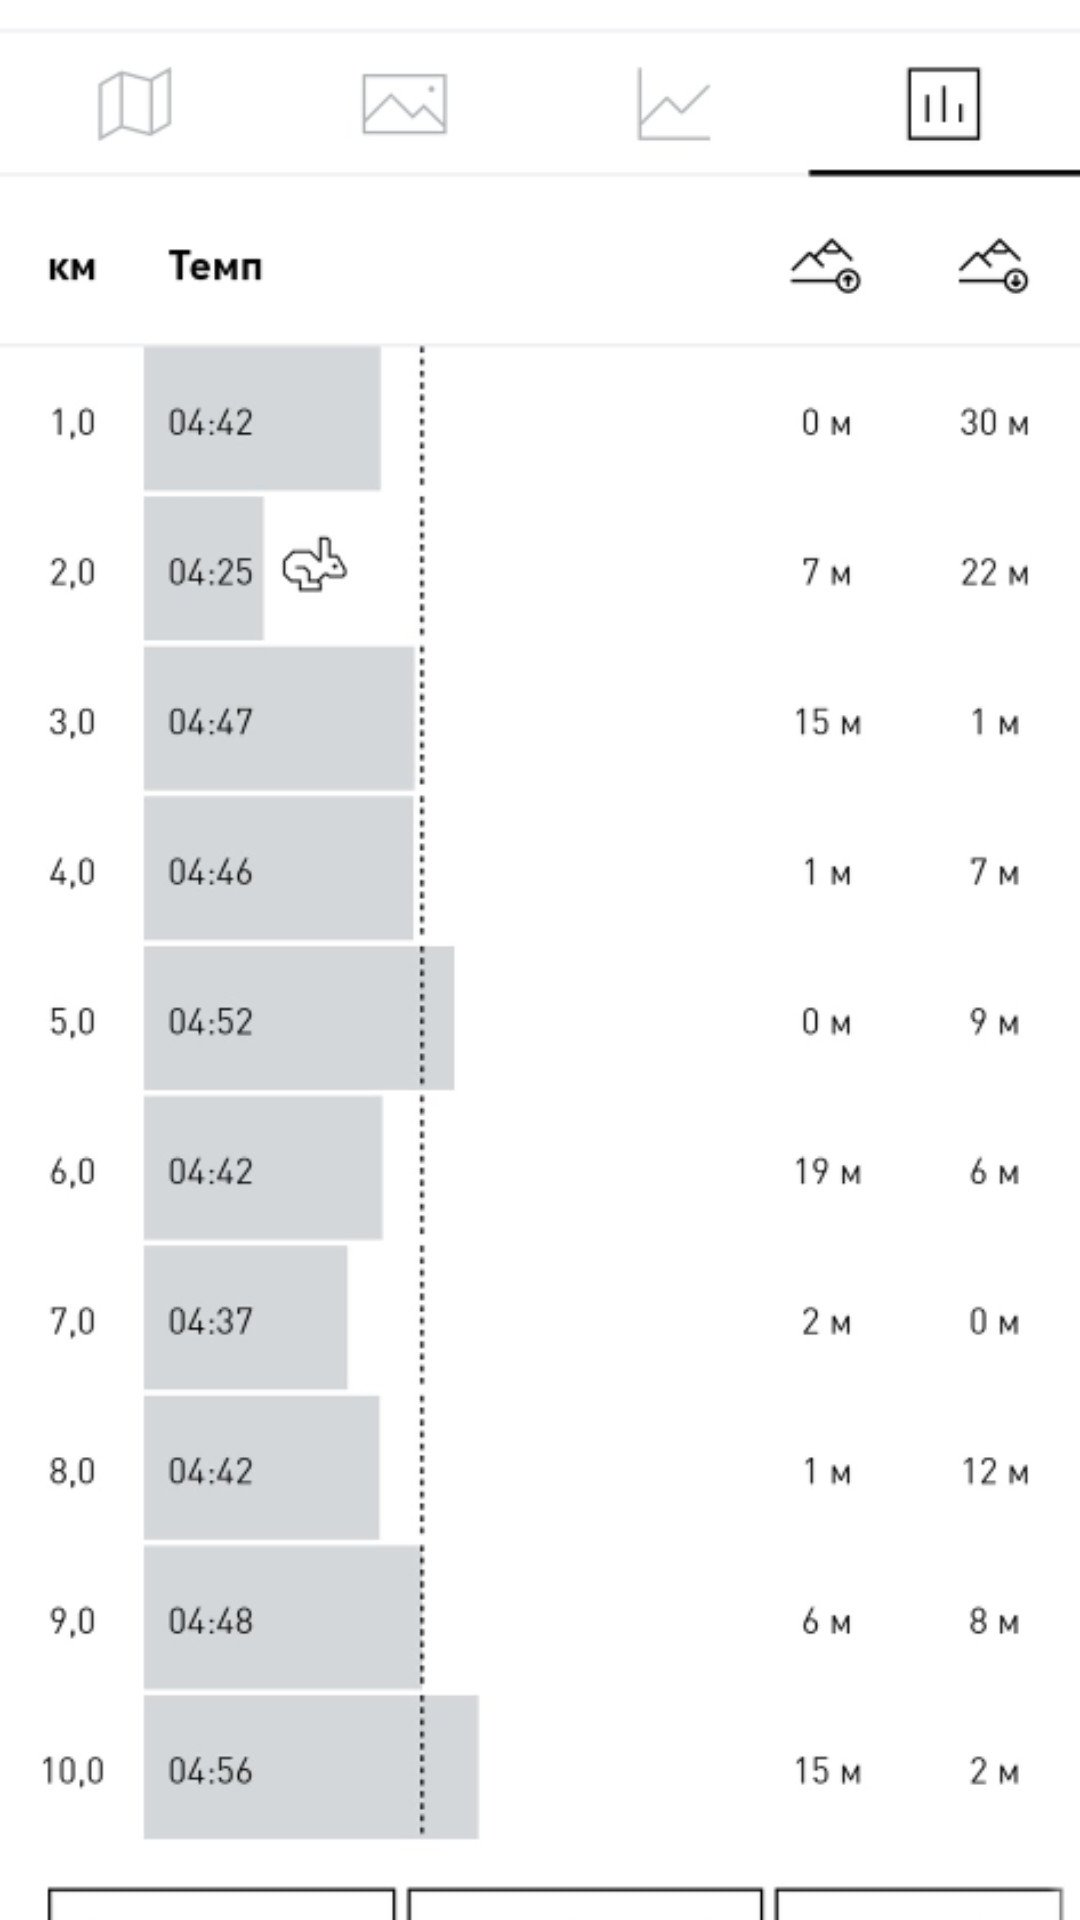
Task: Select the 04:46 pace bar
Action: [279, 868]
